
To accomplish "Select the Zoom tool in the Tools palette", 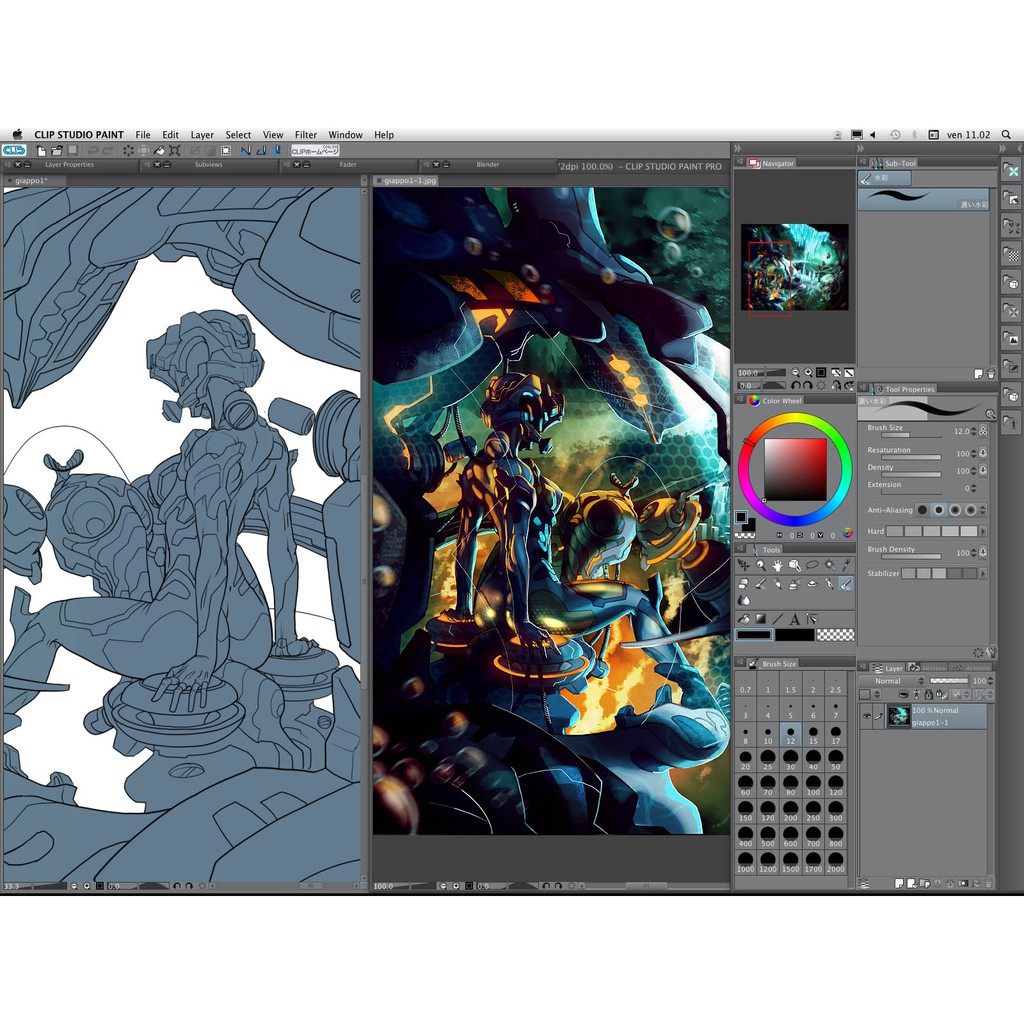I will 760,564.
